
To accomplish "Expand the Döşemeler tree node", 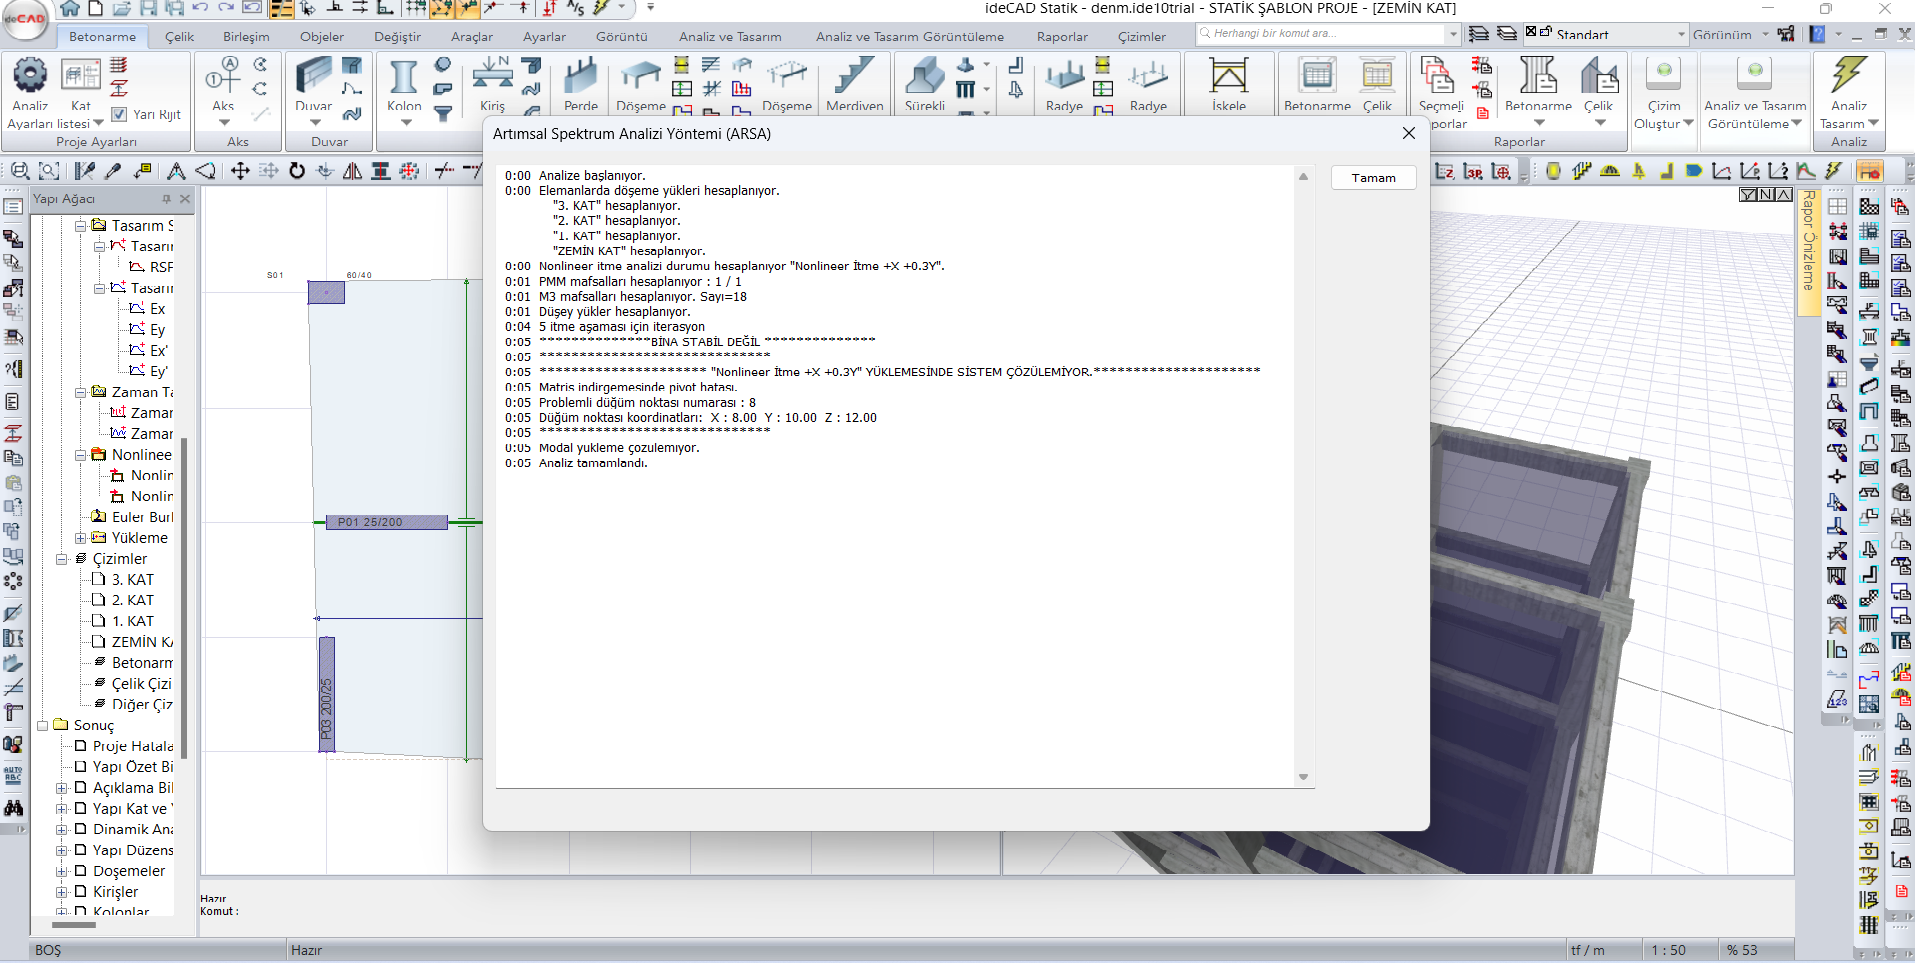I will point(62,871).
